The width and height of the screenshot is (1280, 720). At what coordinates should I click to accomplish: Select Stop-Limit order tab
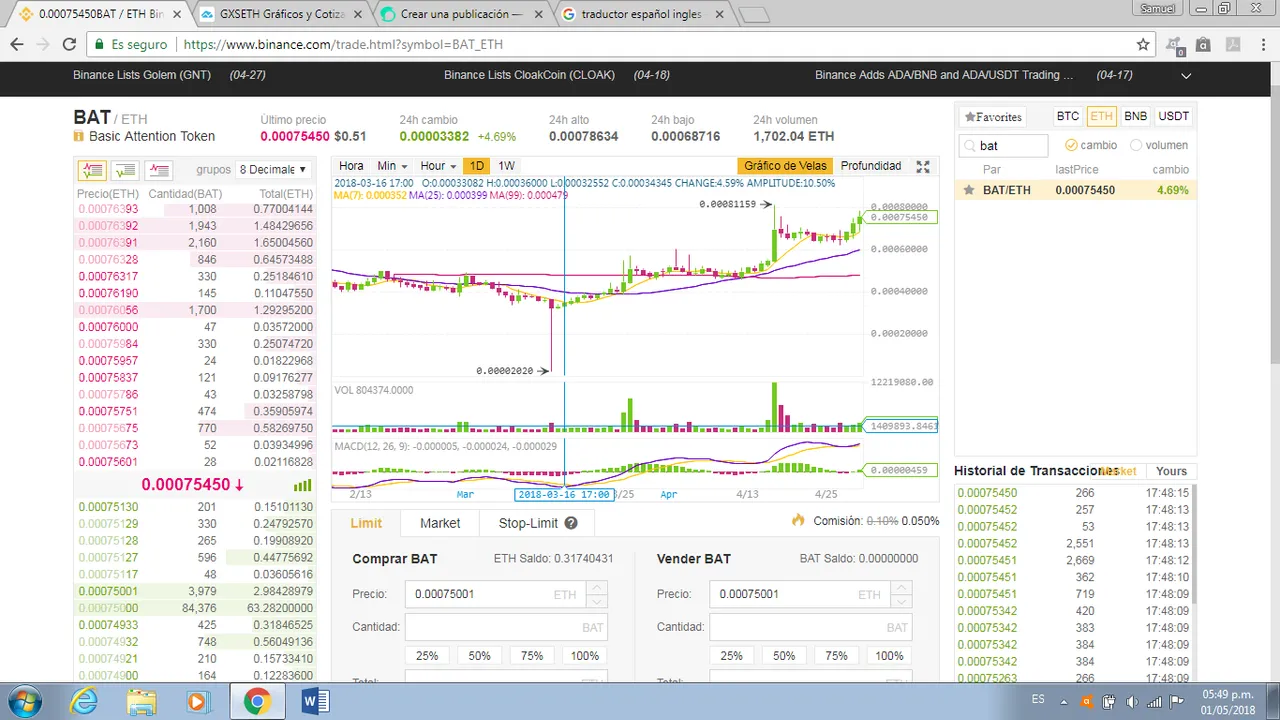(x=538, y=523)
